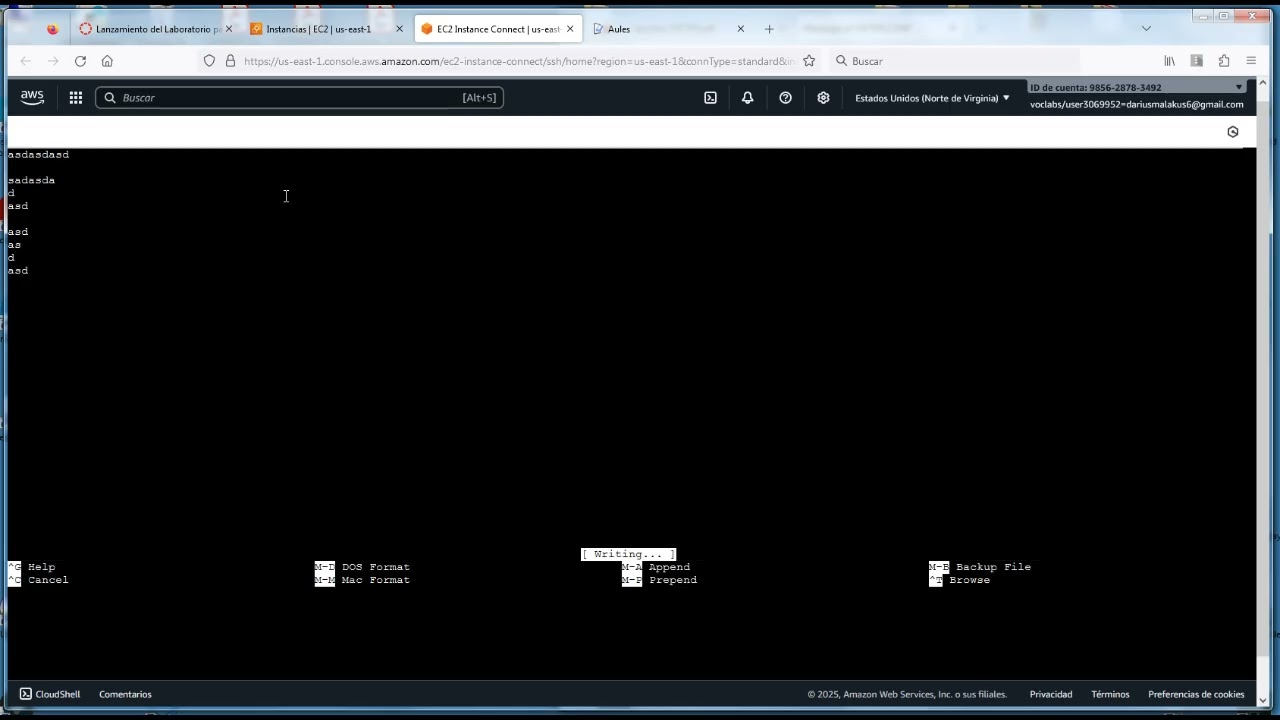Screen dimensions: 1280x720
Task: Toggle the Firefox sidebar icon
Action: pyautogui.click(x=1196, y=61)
